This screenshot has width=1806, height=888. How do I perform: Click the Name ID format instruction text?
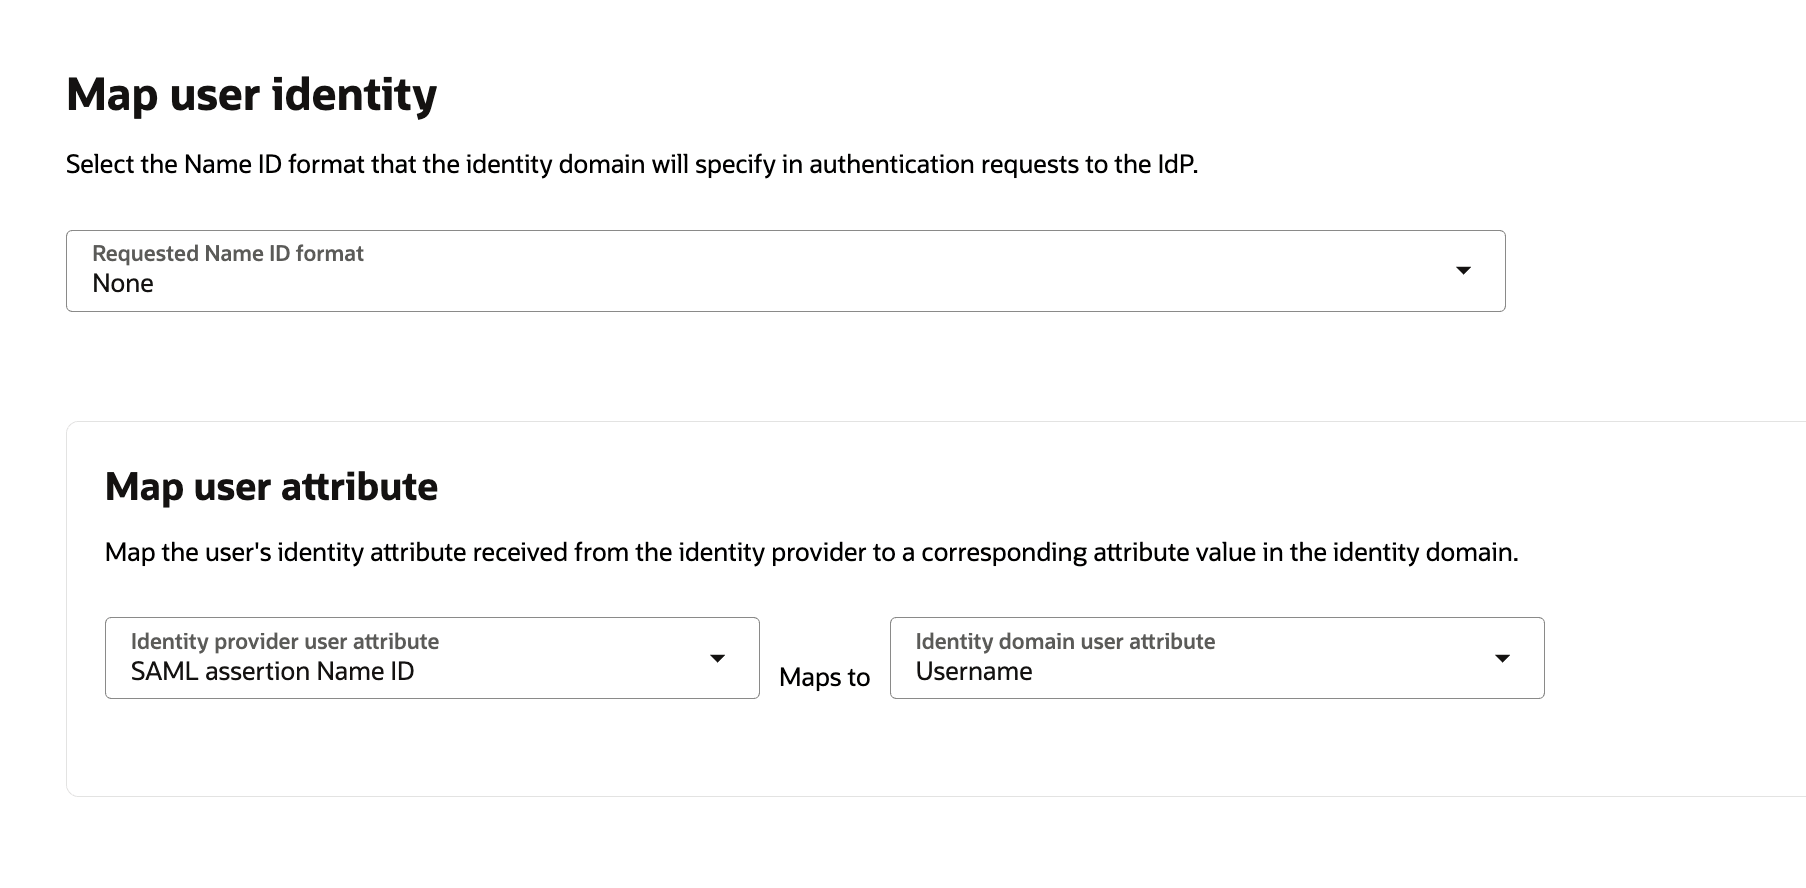[634, 163]
